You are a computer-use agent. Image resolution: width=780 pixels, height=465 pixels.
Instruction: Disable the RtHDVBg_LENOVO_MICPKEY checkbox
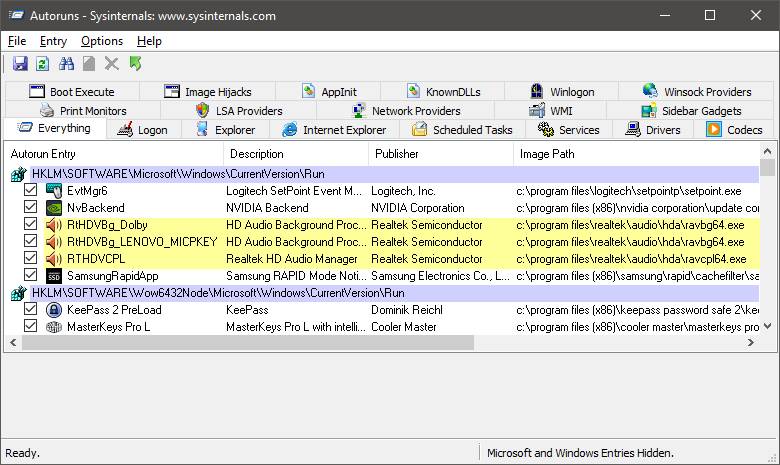30,241
